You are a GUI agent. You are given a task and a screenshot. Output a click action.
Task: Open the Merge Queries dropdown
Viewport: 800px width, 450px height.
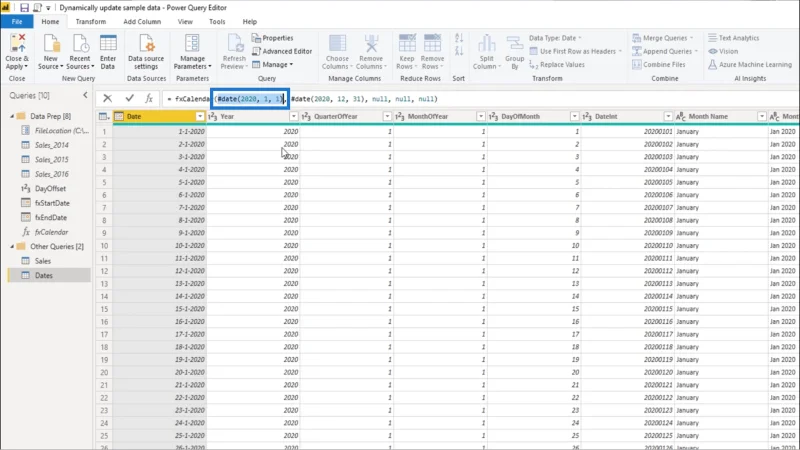click(663, 38)
